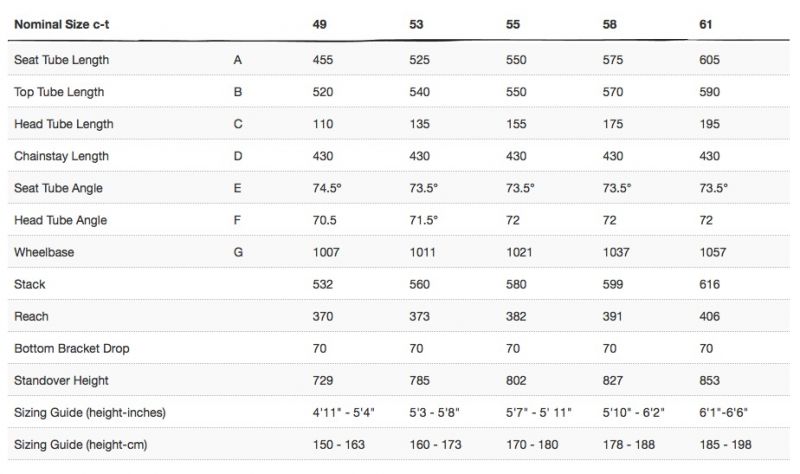Click the Reach row label

31,316
